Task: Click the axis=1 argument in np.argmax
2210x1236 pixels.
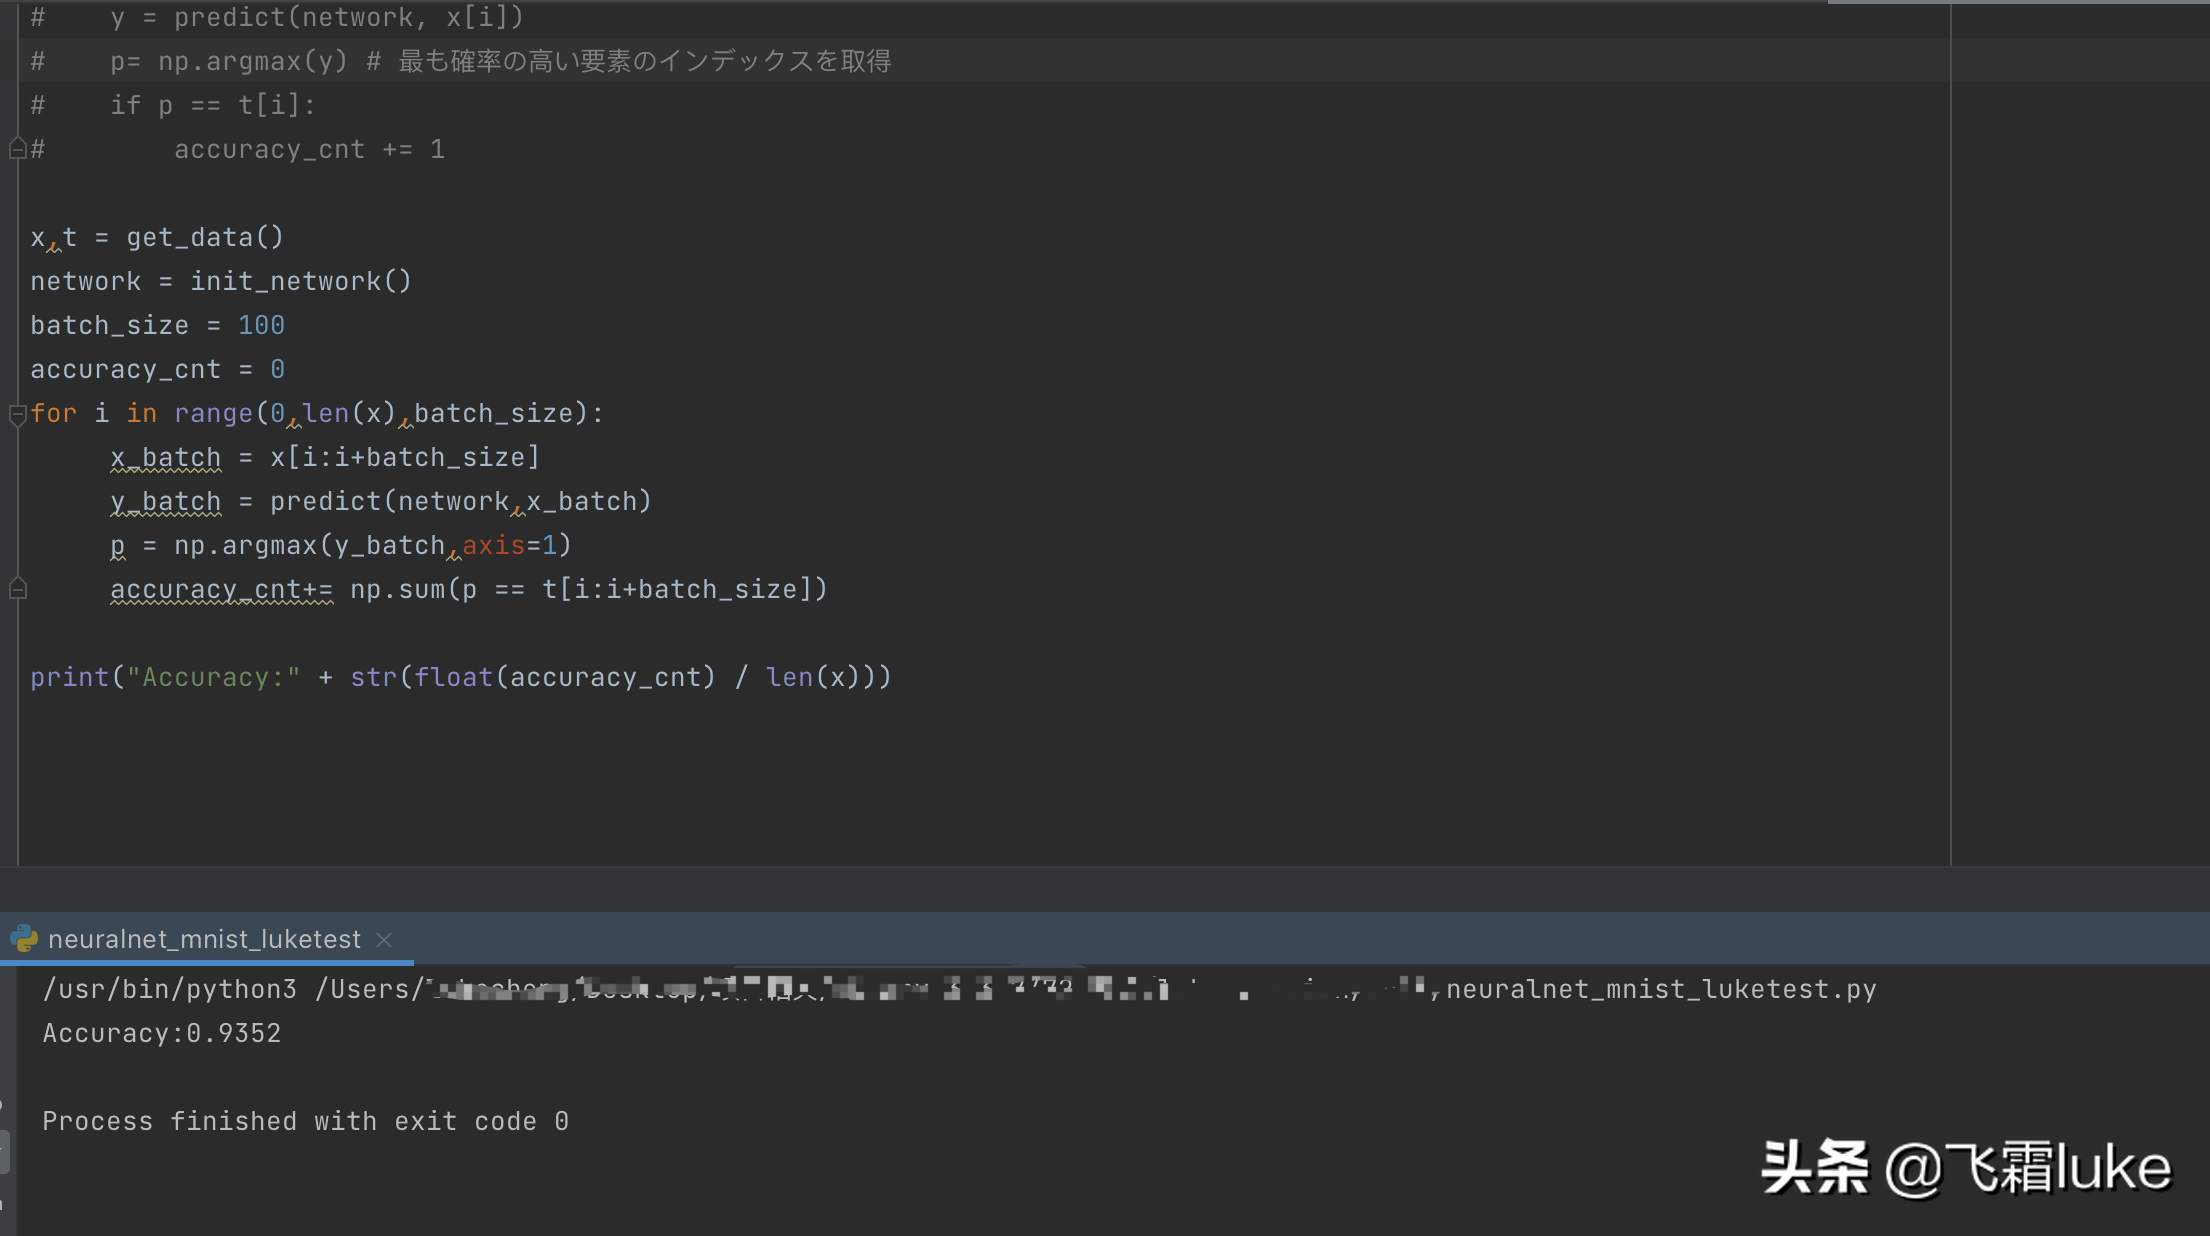Action: pyautogui.click(x=508, y=545)
